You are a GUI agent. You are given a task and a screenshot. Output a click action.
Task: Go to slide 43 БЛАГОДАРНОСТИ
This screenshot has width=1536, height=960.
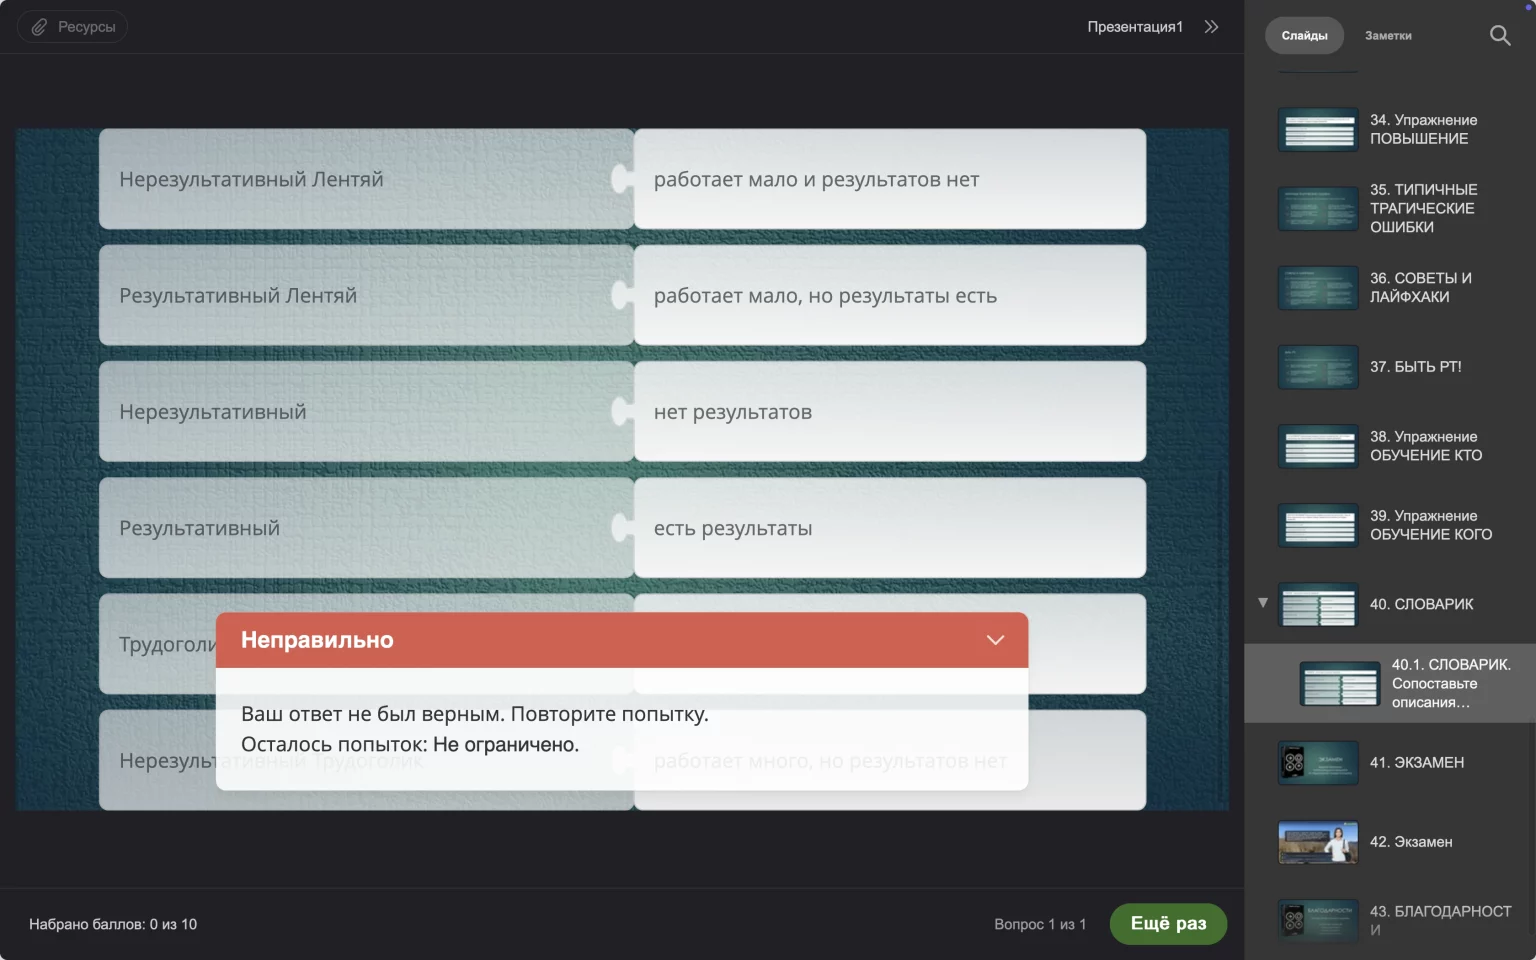coord(1318,920)
